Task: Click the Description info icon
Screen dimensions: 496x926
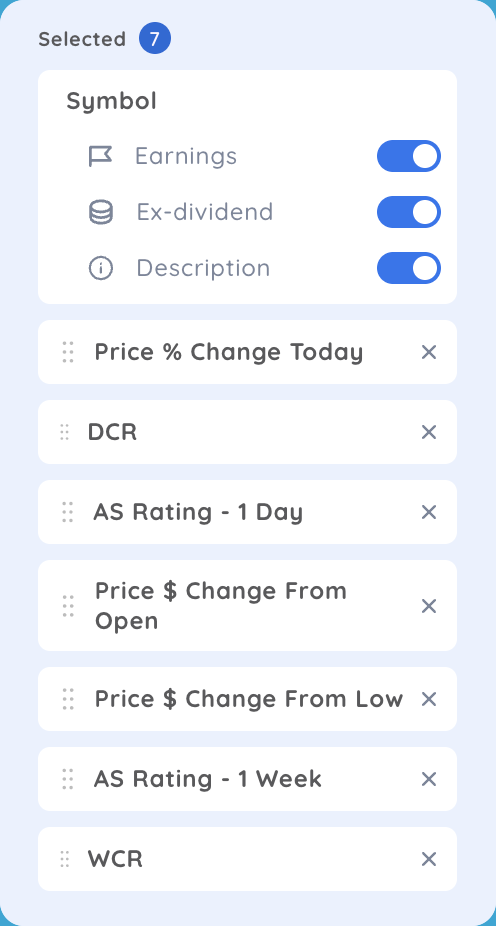Action: coord(101,268)
